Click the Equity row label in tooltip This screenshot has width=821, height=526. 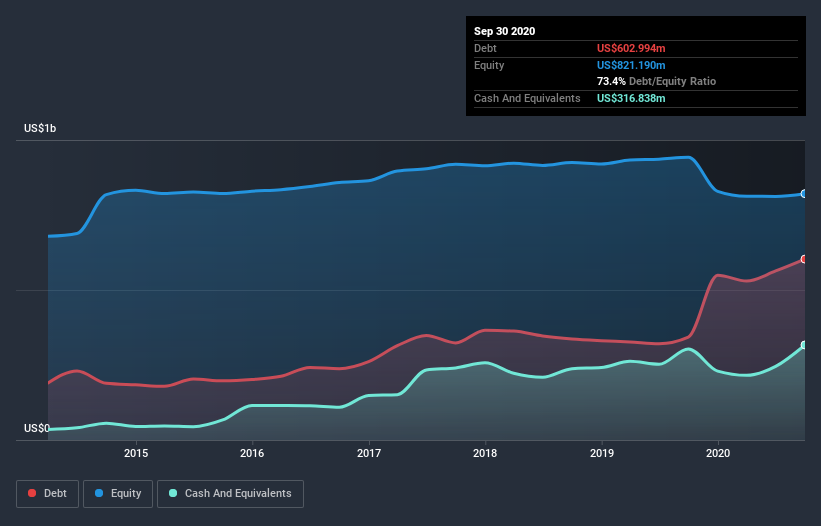pos(489,65)
